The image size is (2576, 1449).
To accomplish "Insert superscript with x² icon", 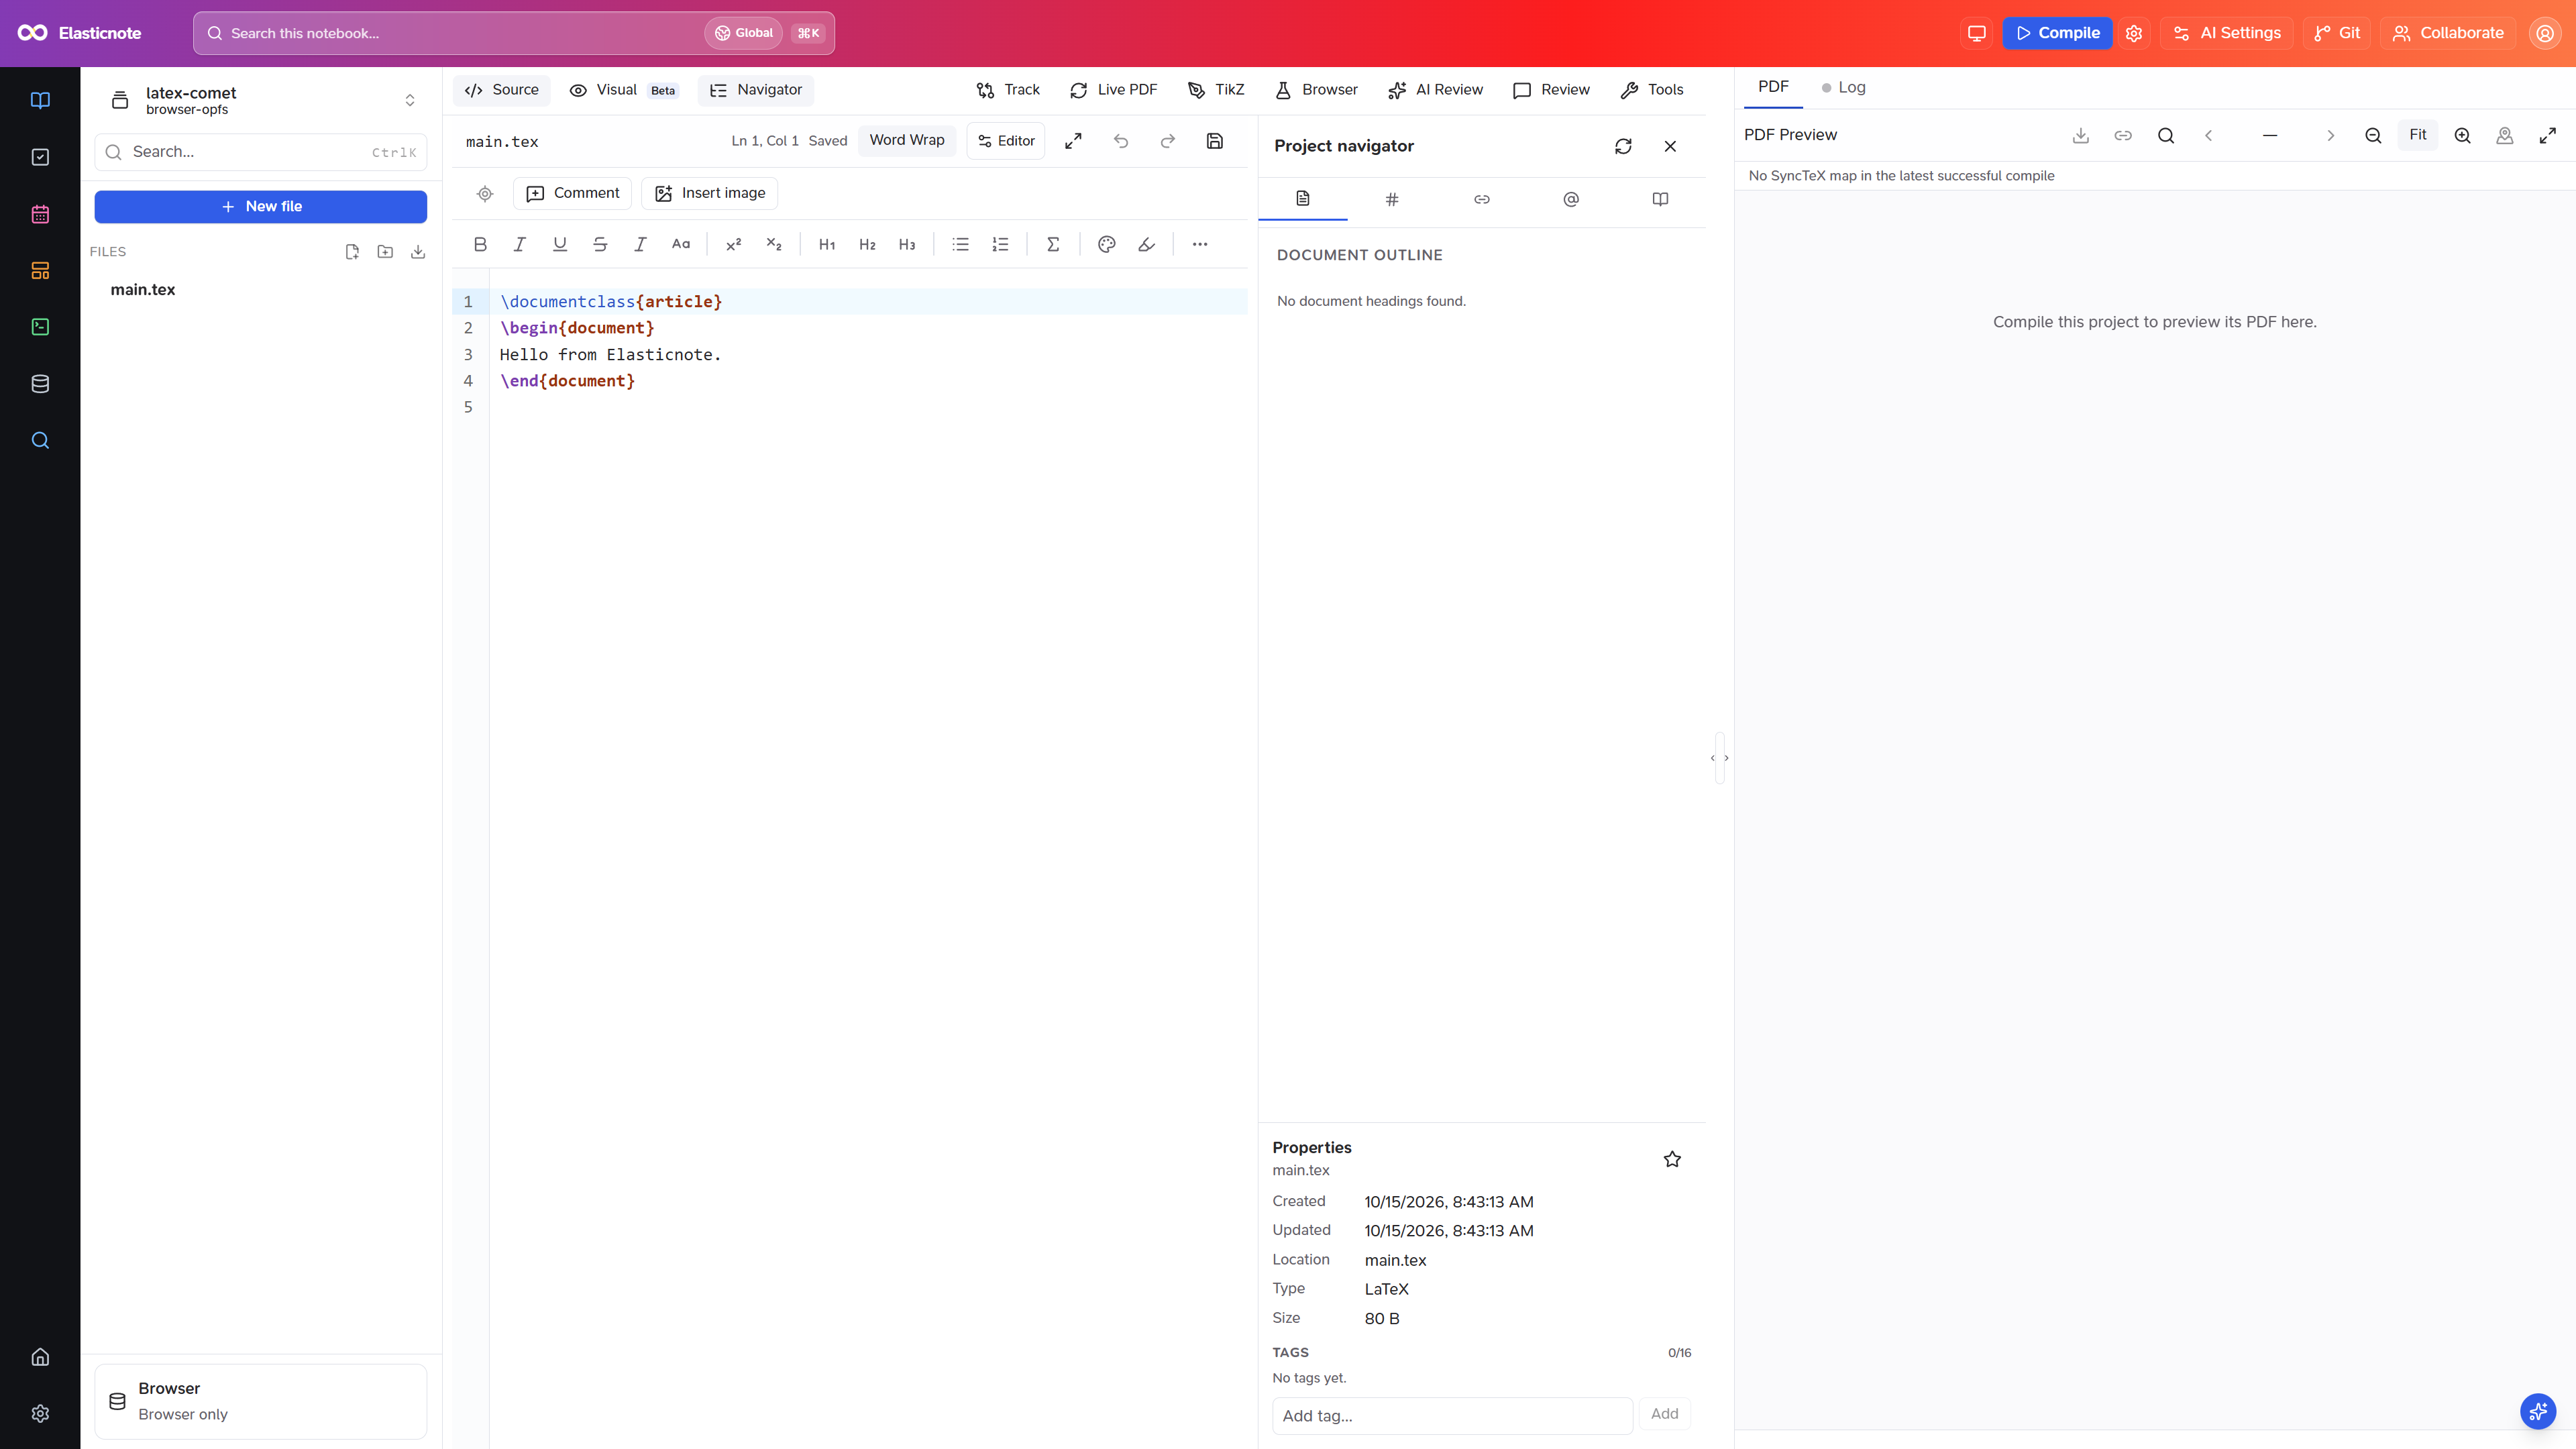I will click(733, 244).
